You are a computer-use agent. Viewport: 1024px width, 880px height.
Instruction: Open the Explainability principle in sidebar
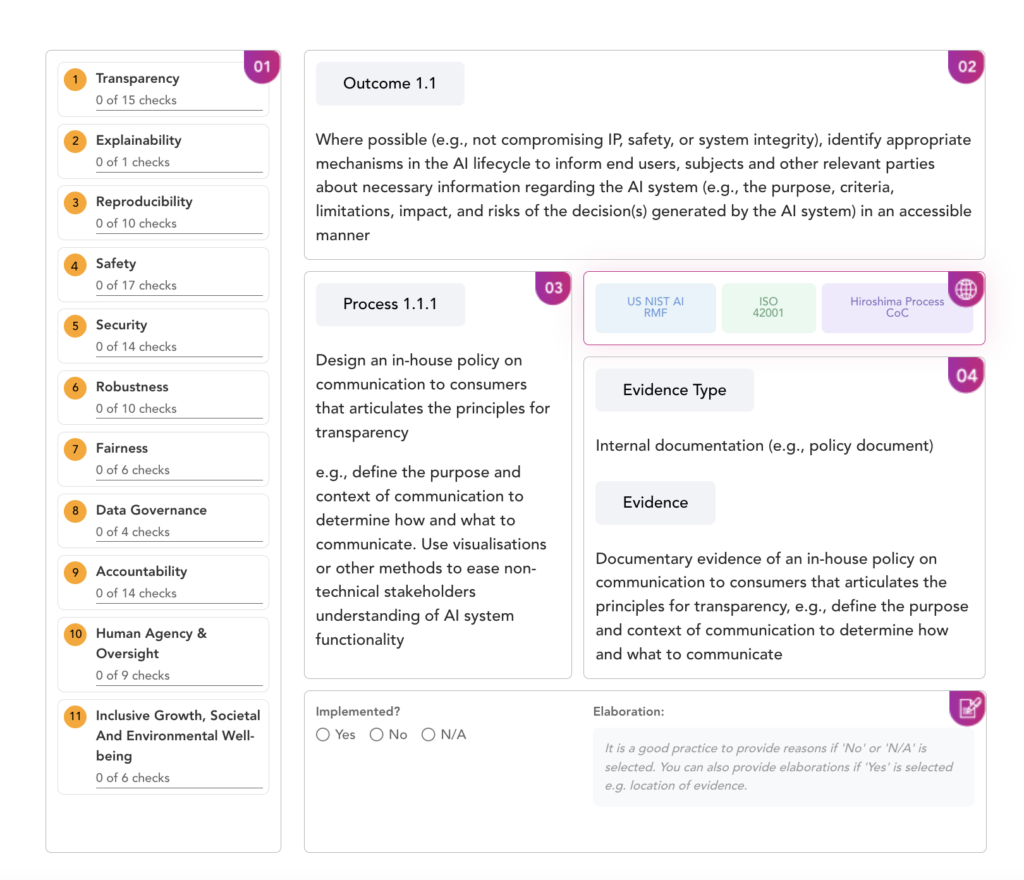(163, 151)
